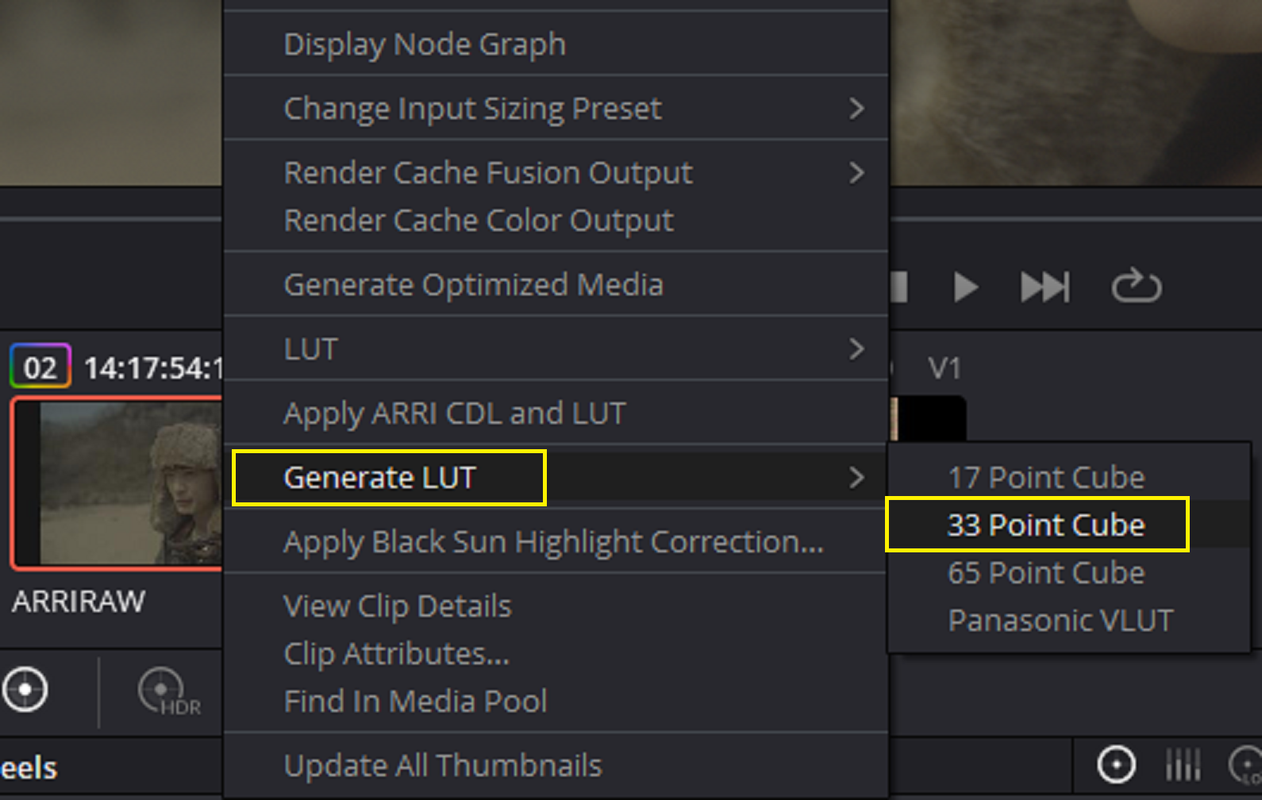Click the clip number 02 badge
This screenshot has height=800, width=1262.
(x=40, y=367)
